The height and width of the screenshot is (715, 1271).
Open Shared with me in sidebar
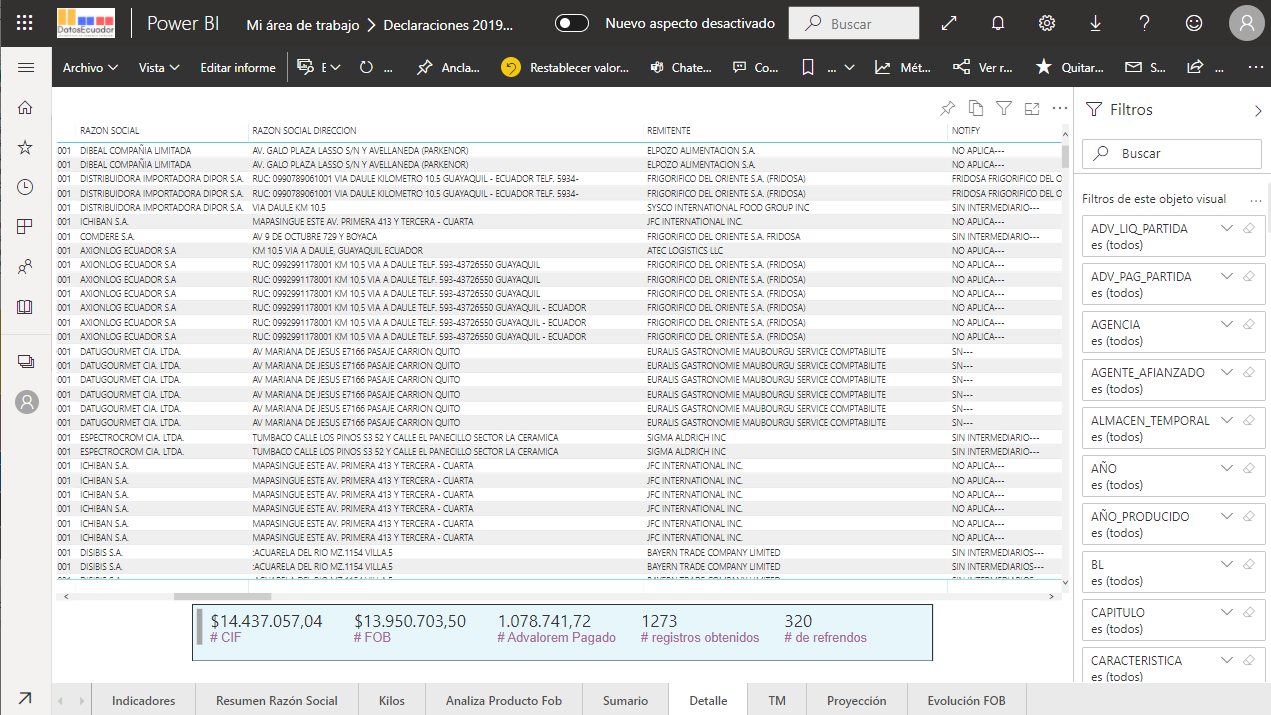click(x=26, y=267)
